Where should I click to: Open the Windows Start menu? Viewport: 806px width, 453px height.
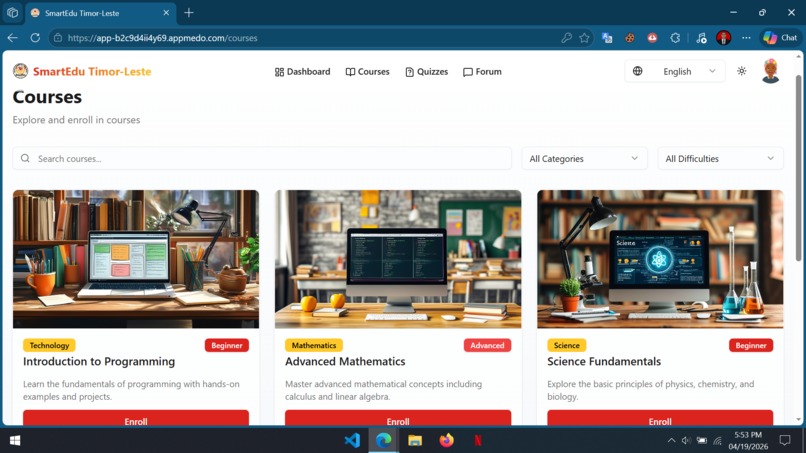[15, 441]
